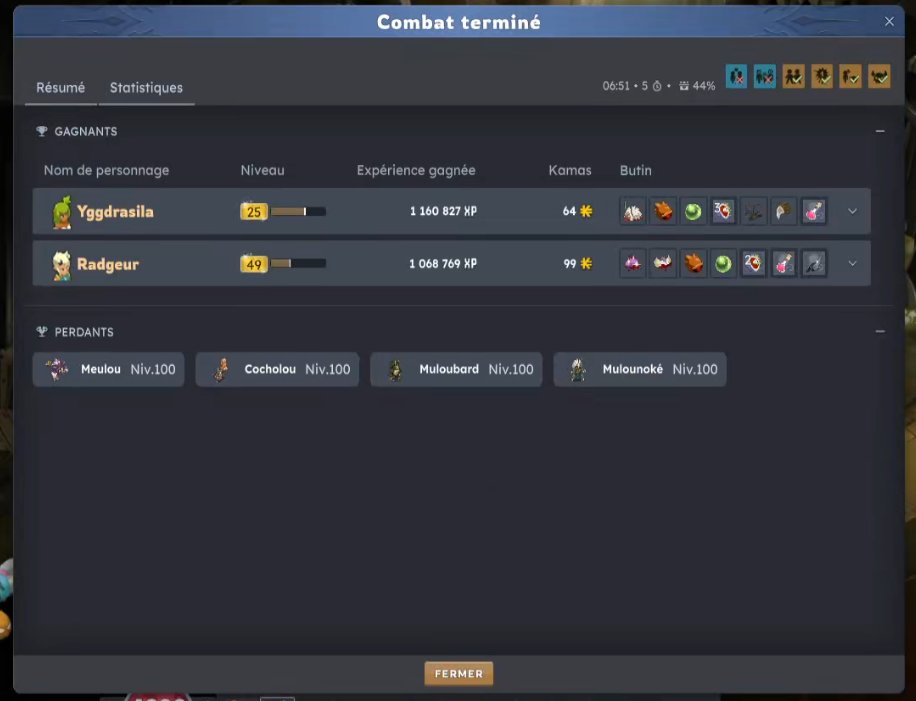Click Radgeur's kamas coin icon
The image size is (916, 701).
[x=586, y=263]
